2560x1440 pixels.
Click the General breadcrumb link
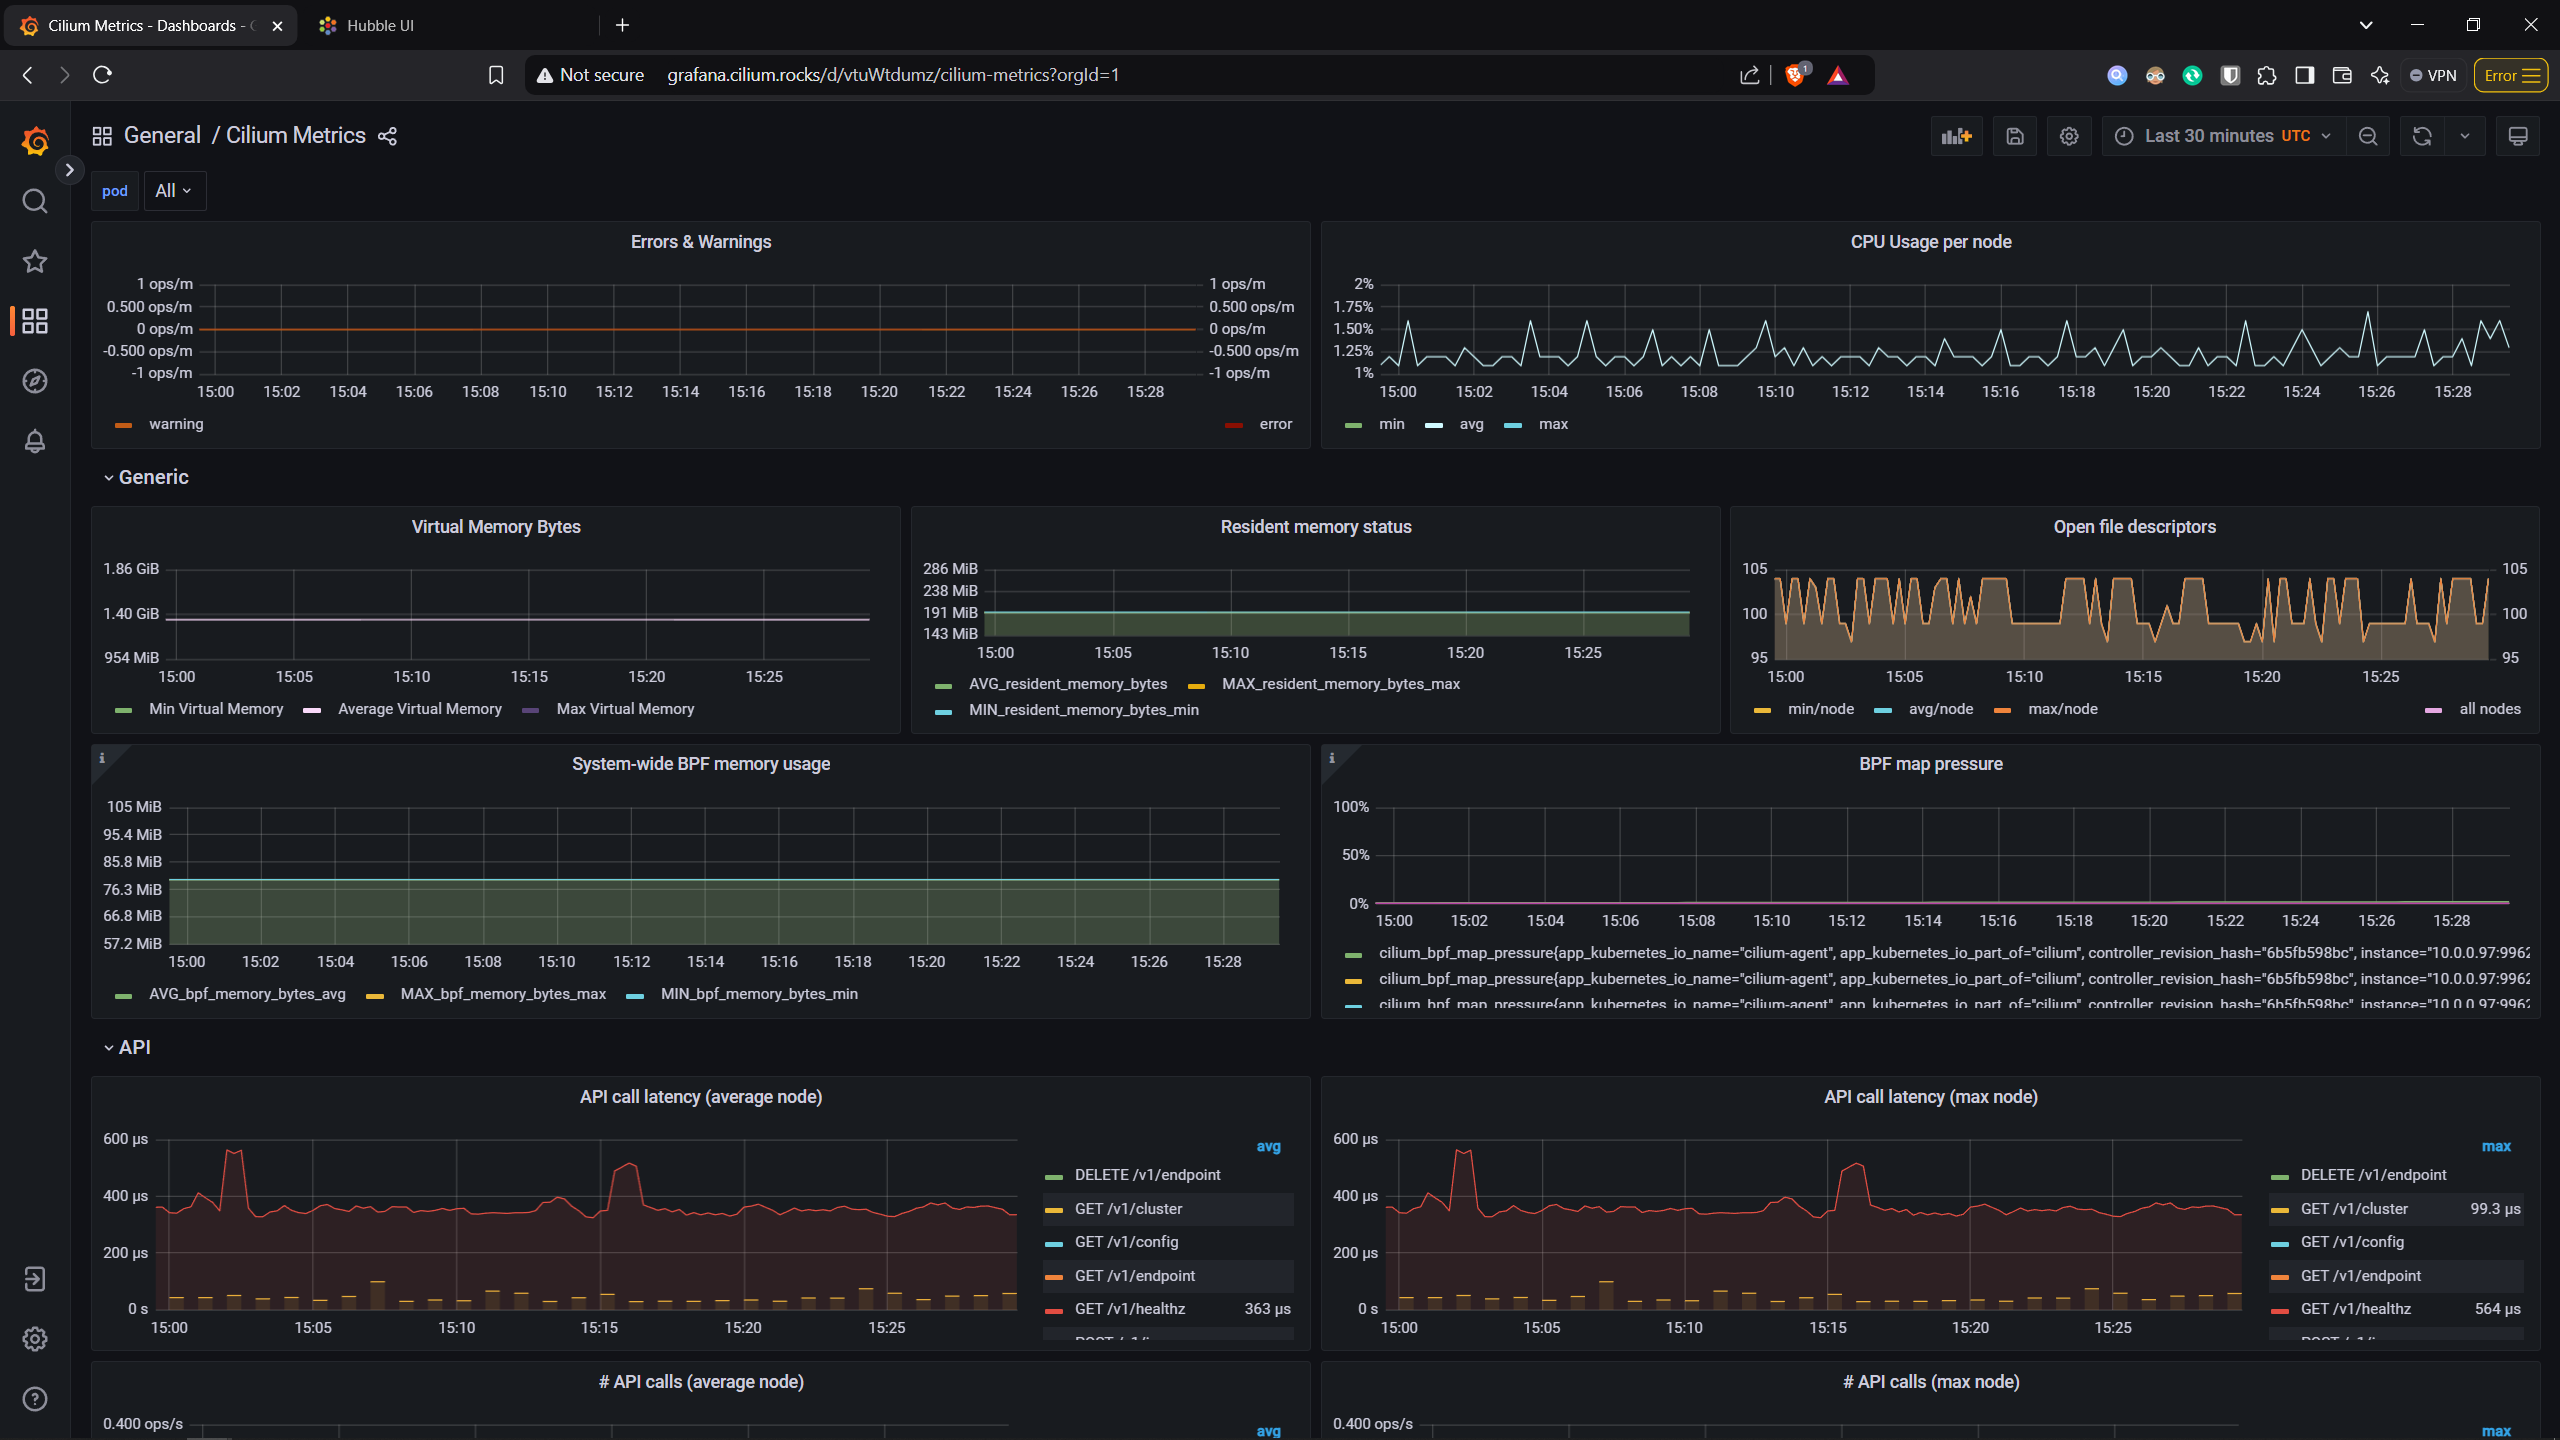tap(162, 136)
